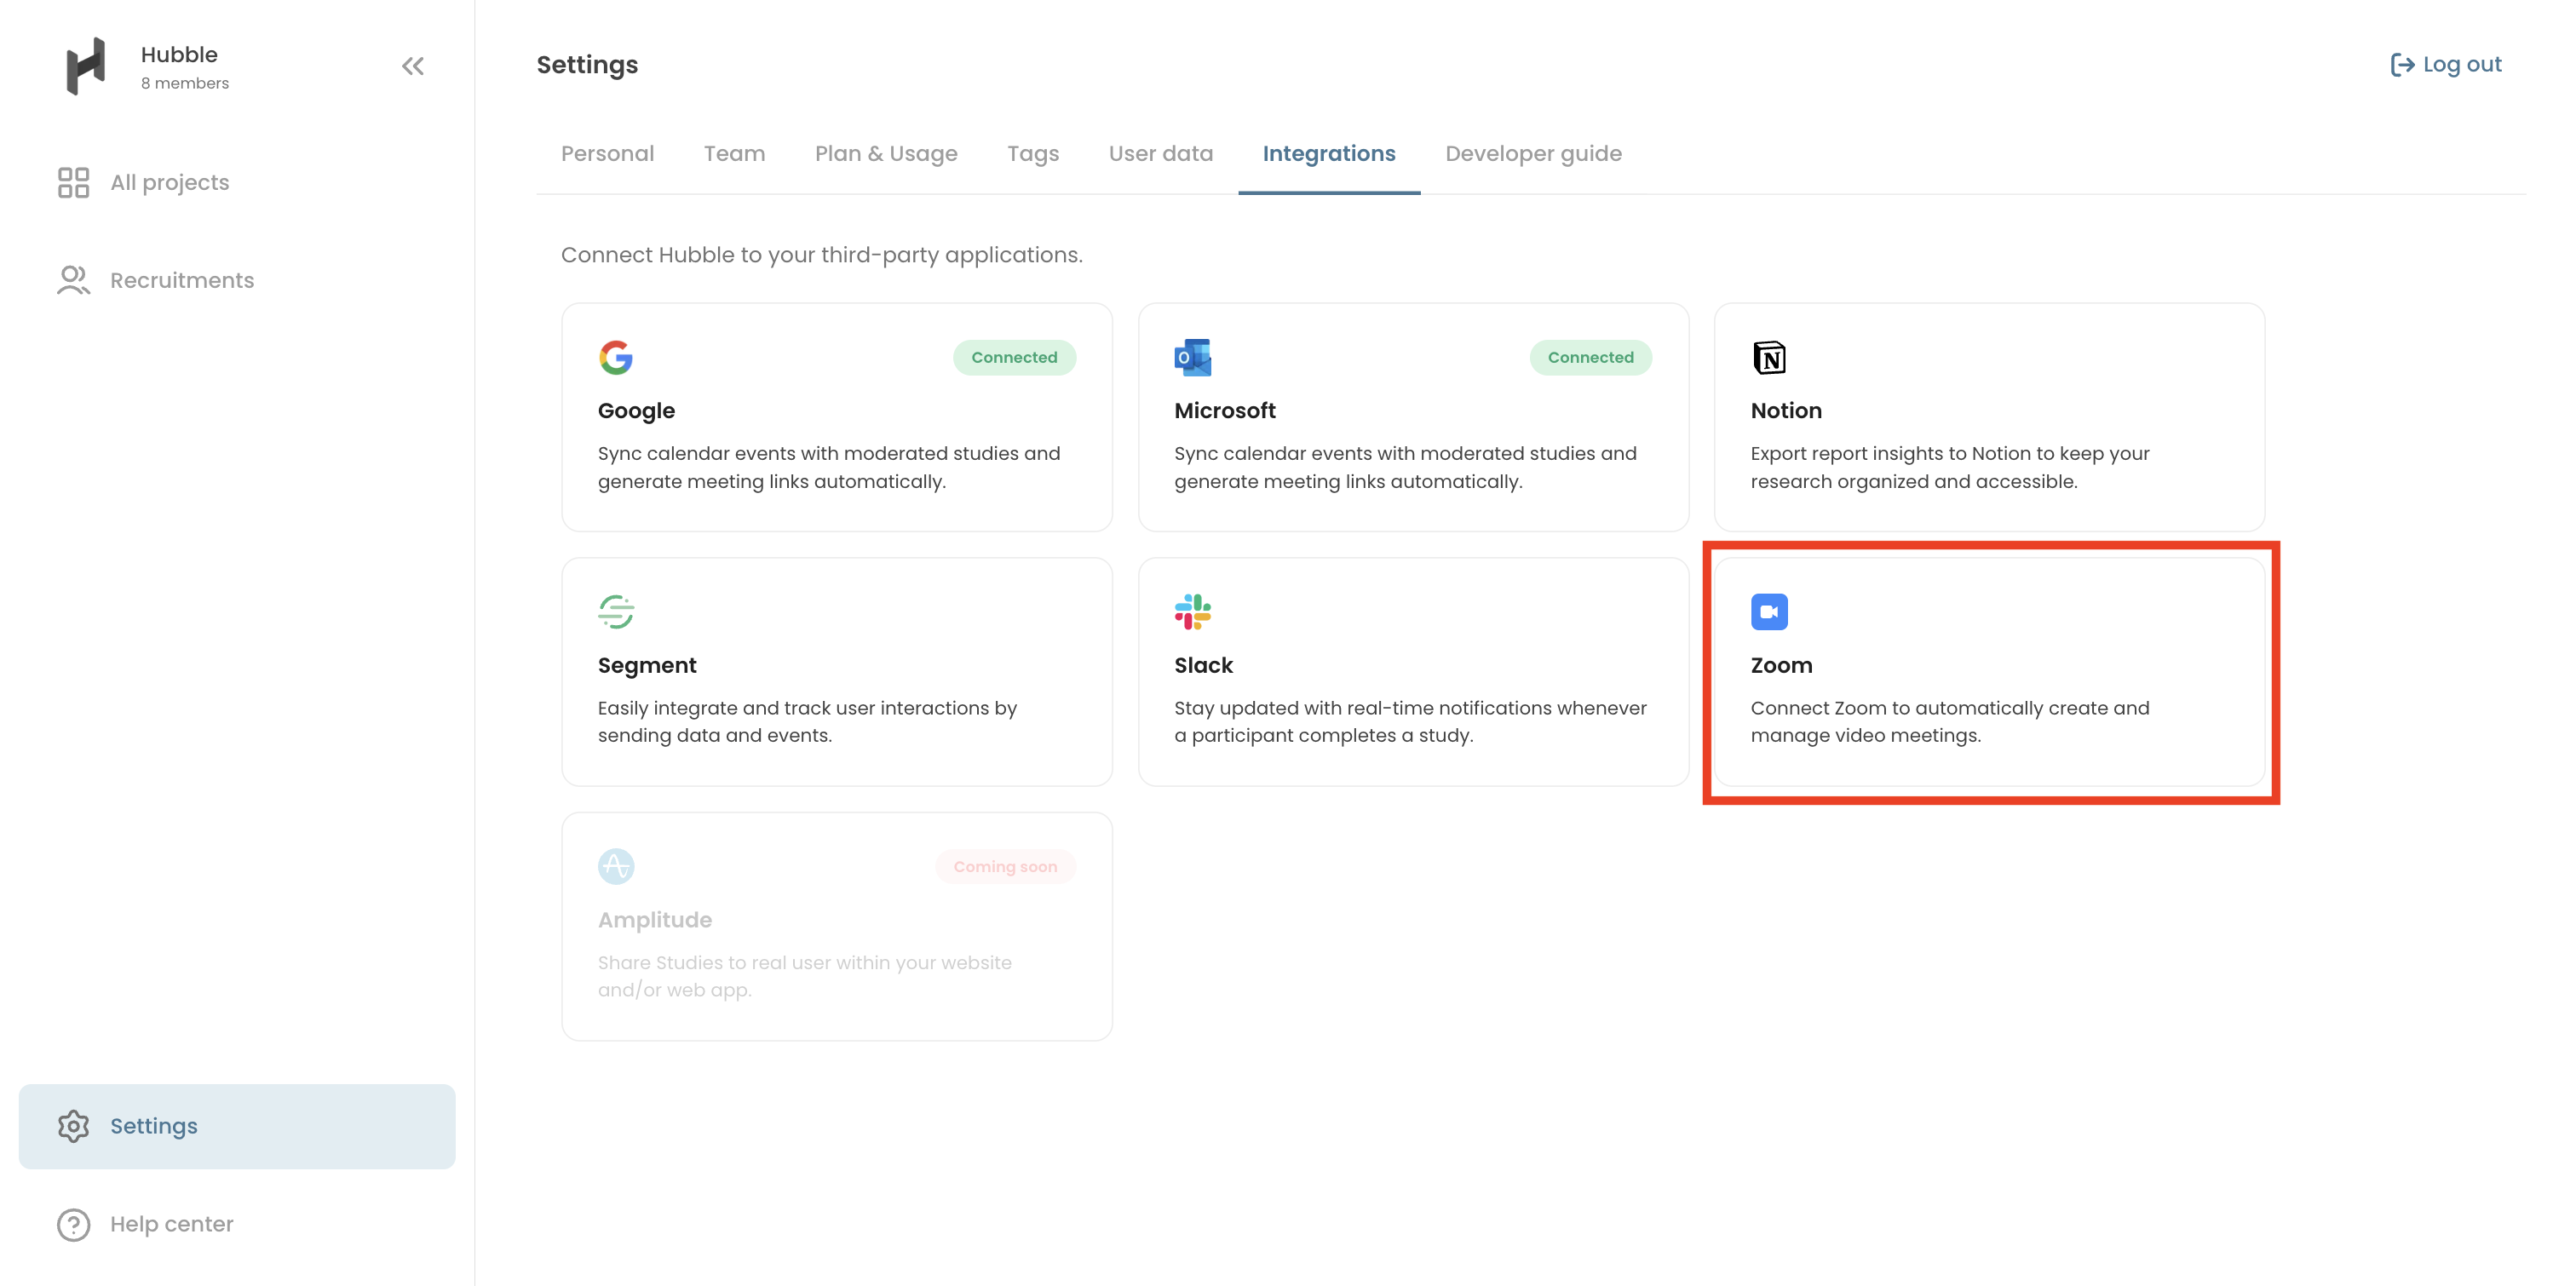Collapse the sidebar with double chevron

[413, 66]
